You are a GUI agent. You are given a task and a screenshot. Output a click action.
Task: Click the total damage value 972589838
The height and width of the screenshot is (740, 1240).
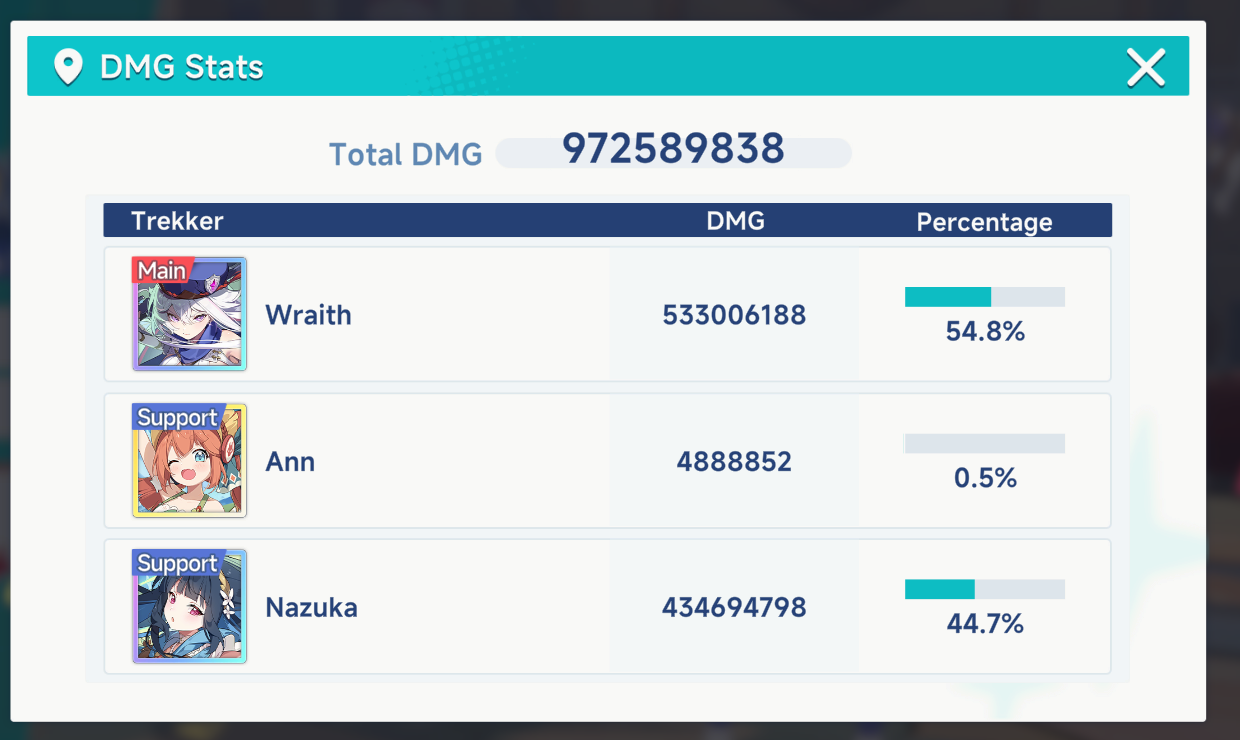coord(673,148)
